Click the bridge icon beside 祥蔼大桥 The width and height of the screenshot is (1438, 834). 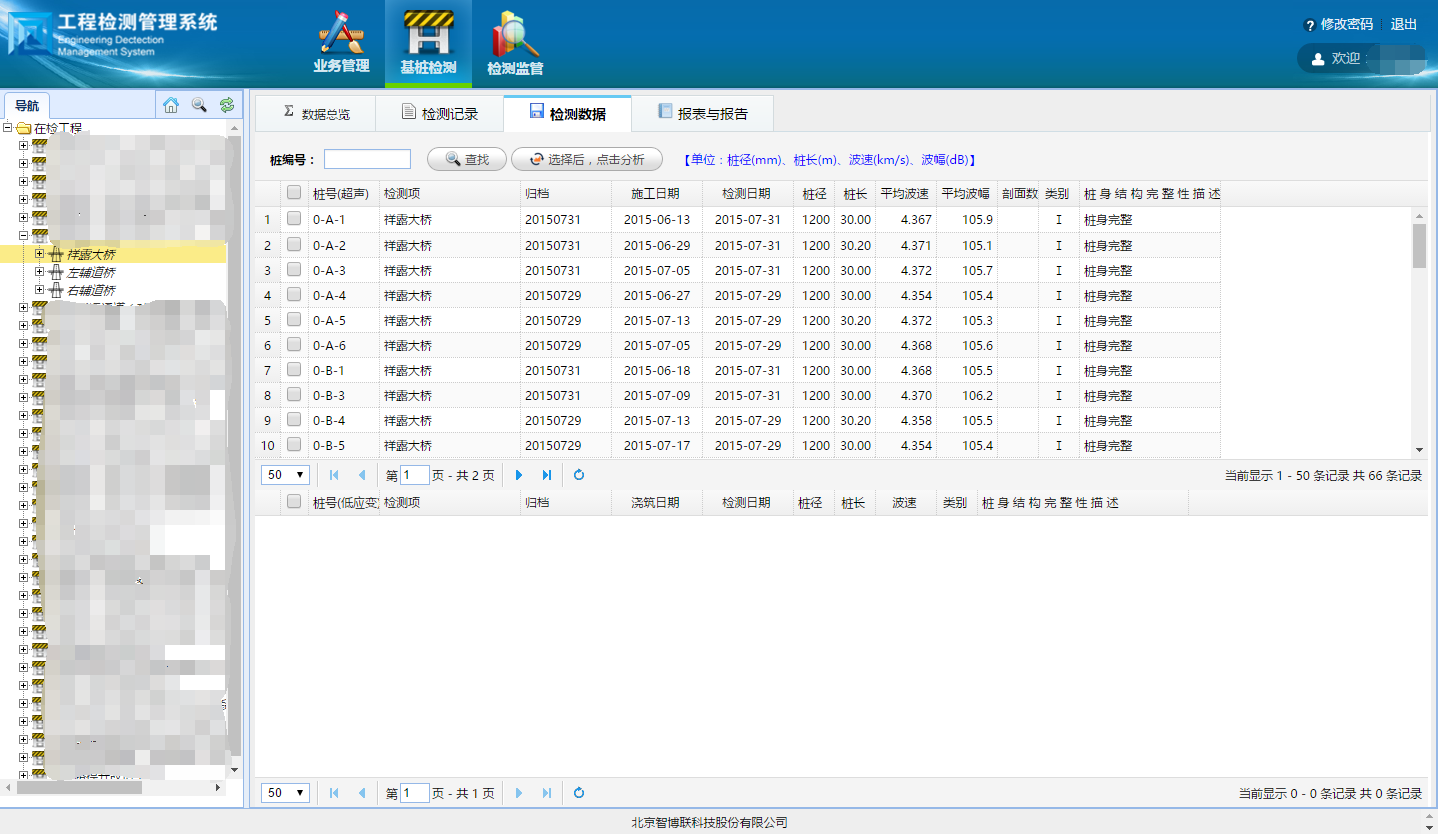tap(56, 255)
